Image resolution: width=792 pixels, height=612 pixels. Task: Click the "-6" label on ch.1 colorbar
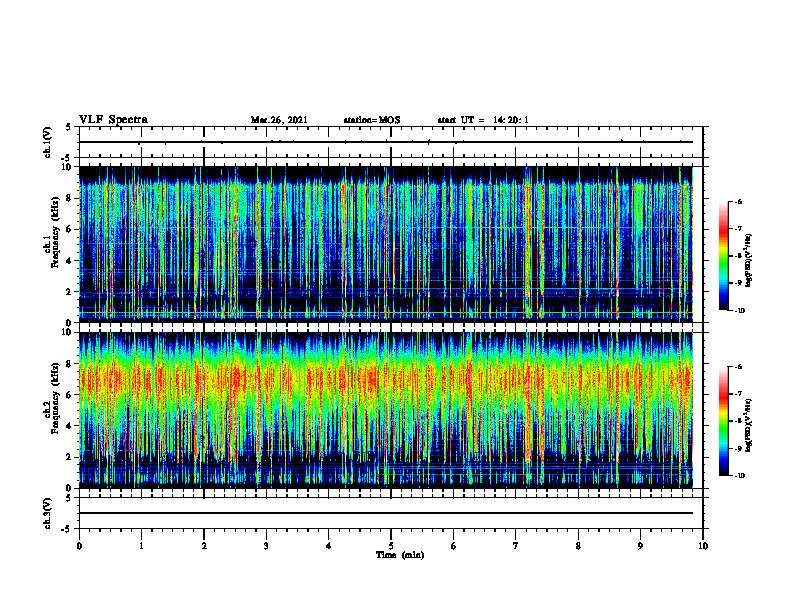point(738,201)
